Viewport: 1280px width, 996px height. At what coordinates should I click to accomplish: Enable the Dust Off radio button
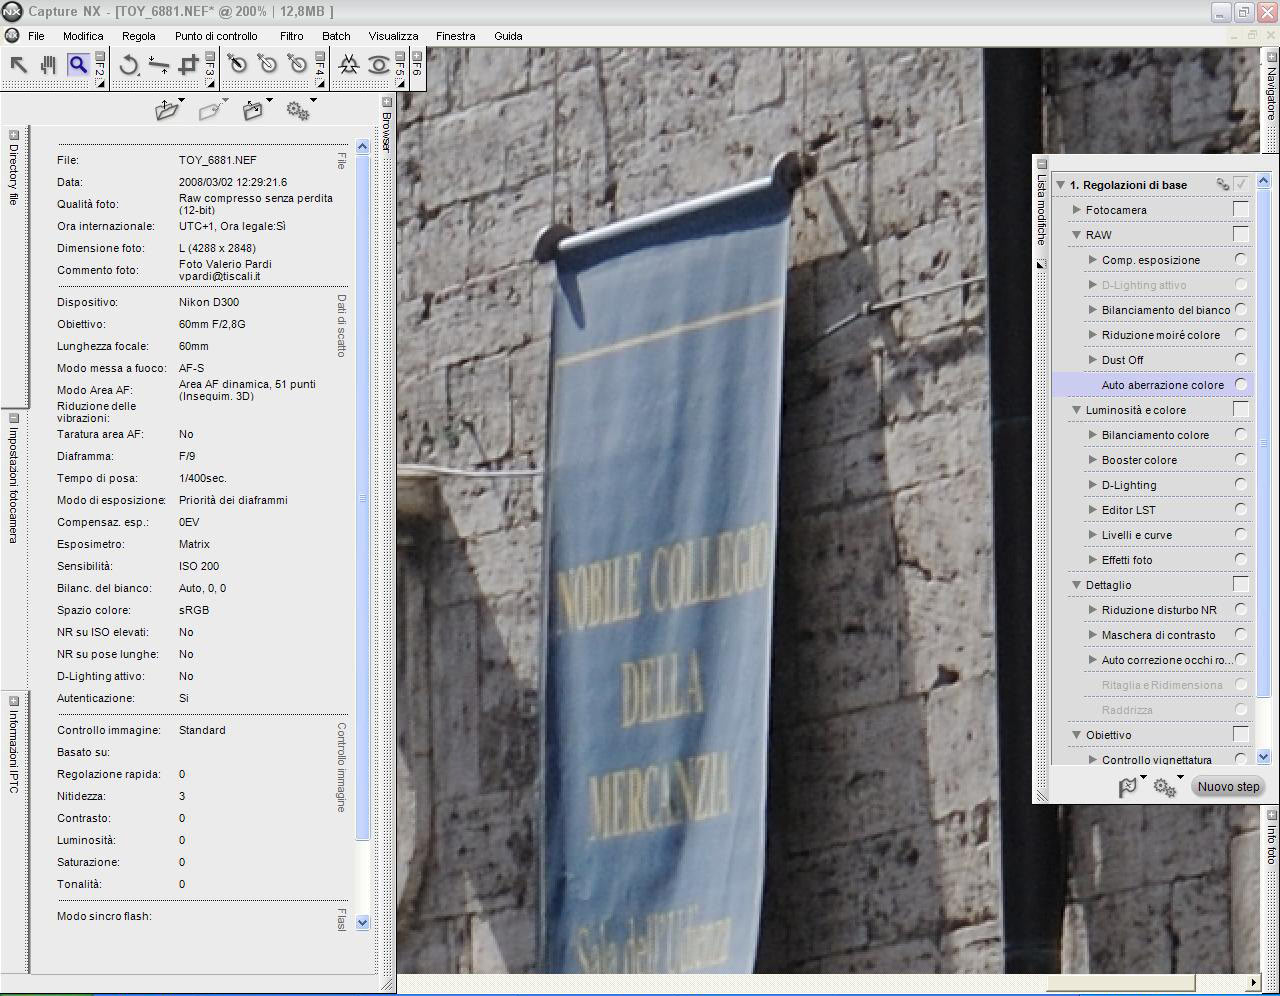click(x=1241, y=359)
